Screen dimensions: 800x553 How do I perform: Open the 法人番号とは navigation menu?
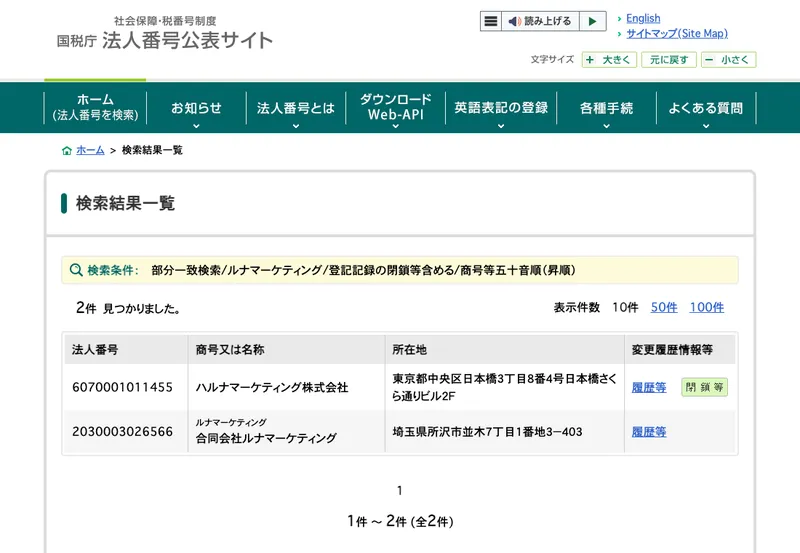click(x=295, y=108)
